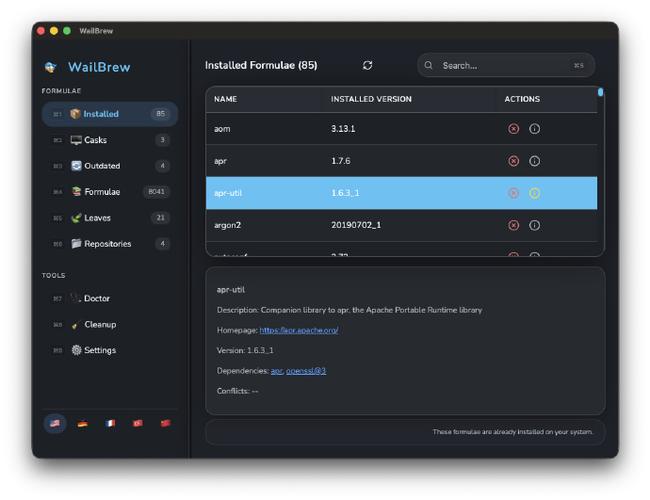Open the Casks section
This screenshot has height=500, width=650.
pyautogui.click(x=95, y=140)
